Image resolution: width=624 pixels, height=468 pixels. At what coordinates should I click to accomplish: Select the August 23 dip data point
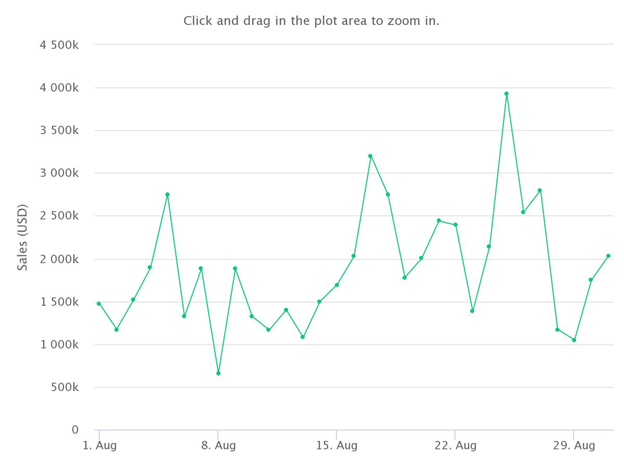click(472, 311)
